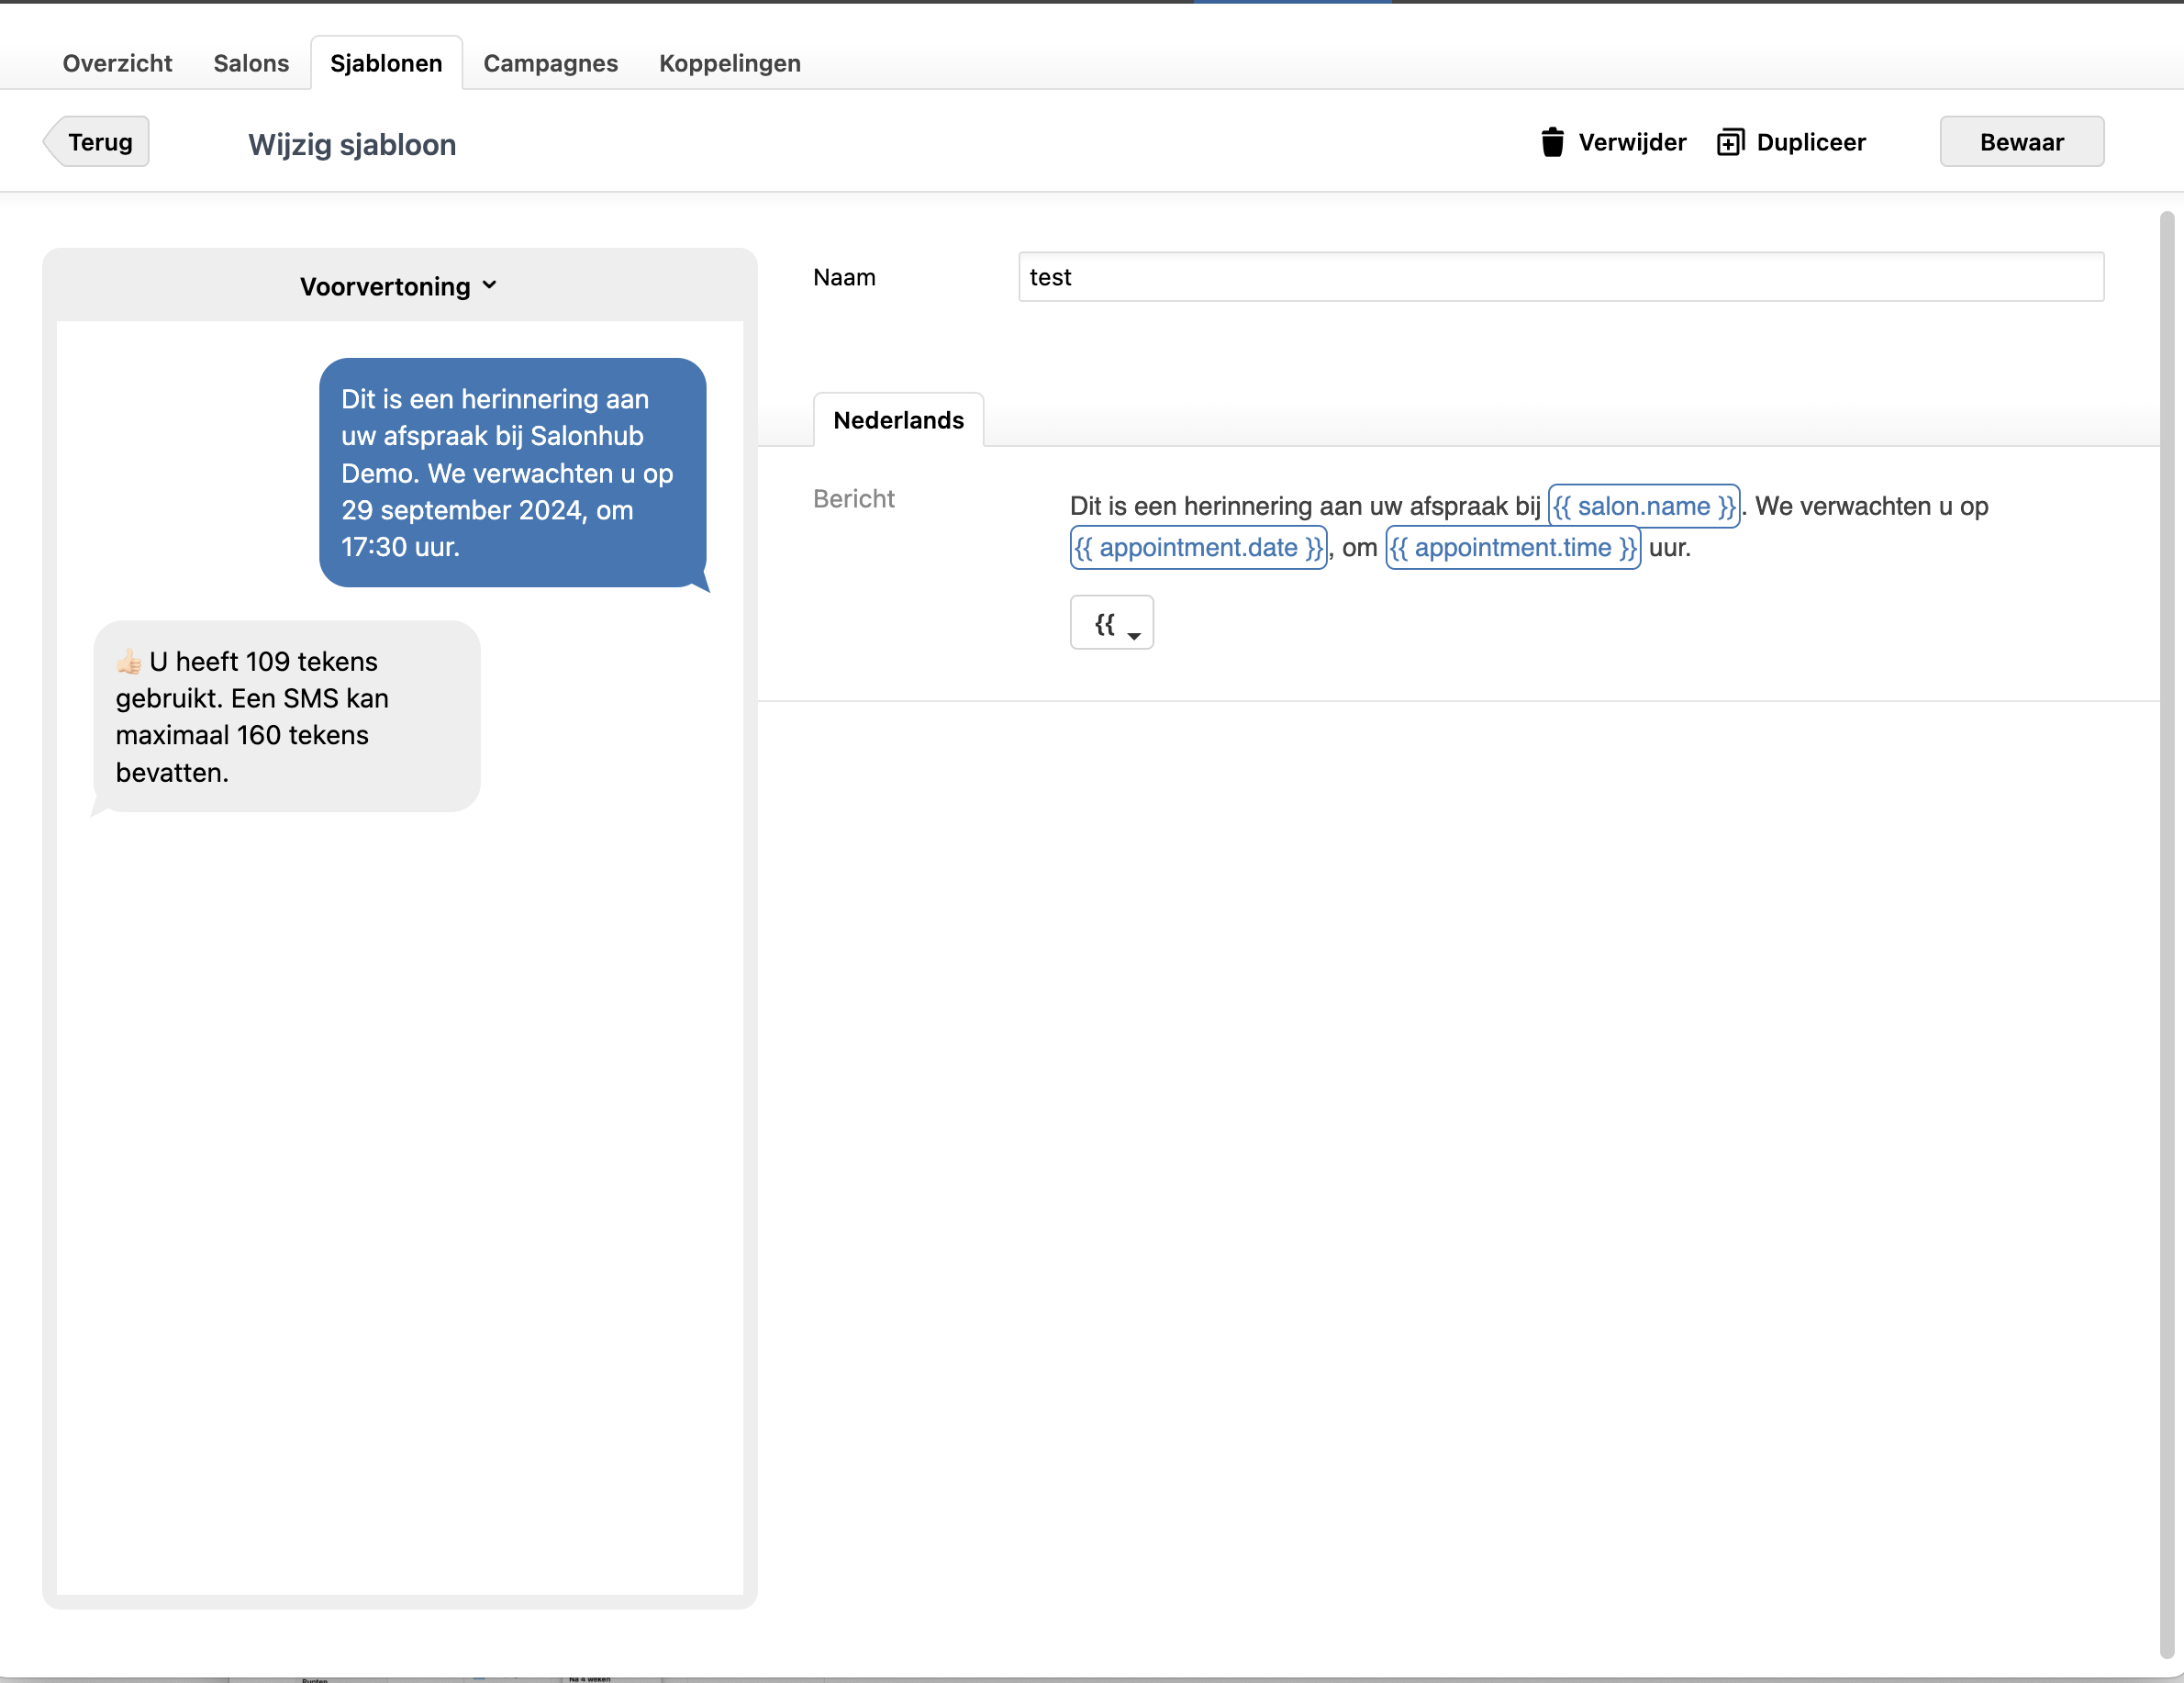Select the Nederlands language tab
Viewport: 2184px width, 1683px height.
pos(898,420)
